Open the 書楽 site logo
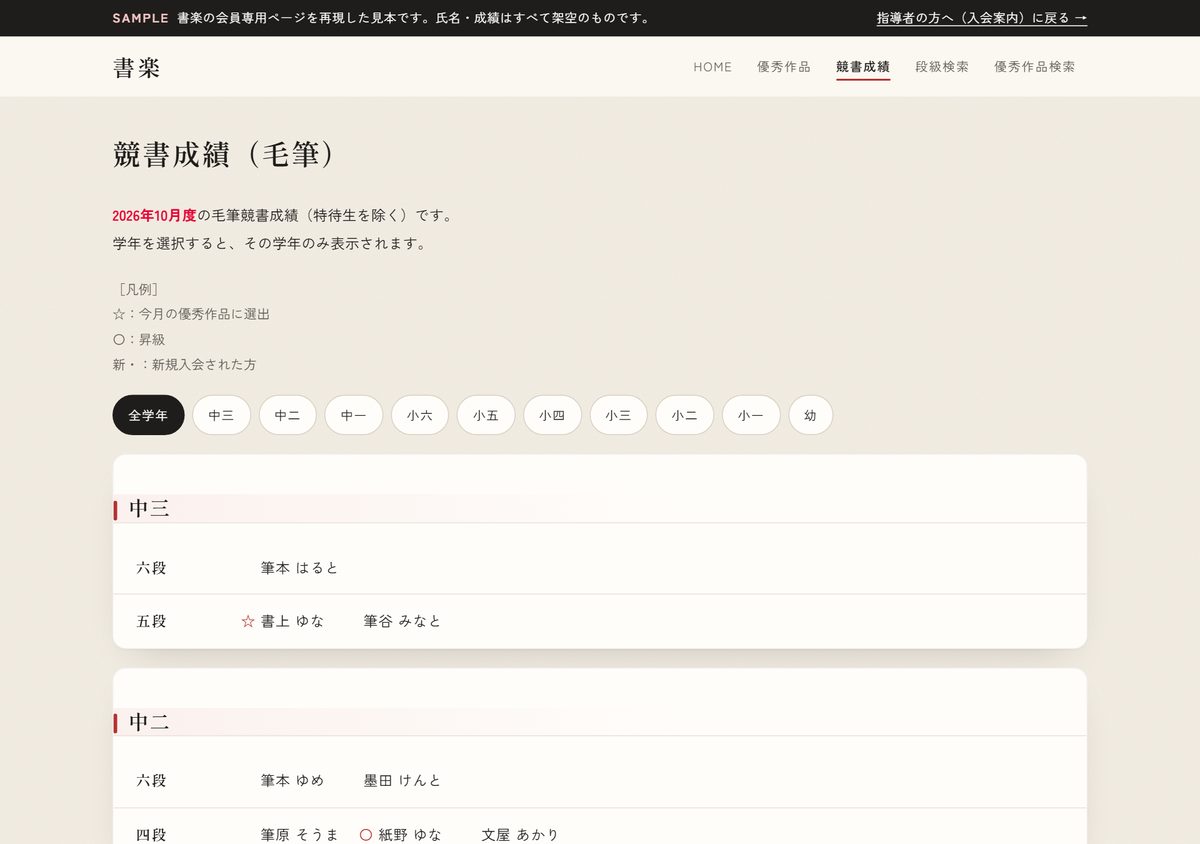Screen dimensions: 1200x844 [x=136, y=67]
